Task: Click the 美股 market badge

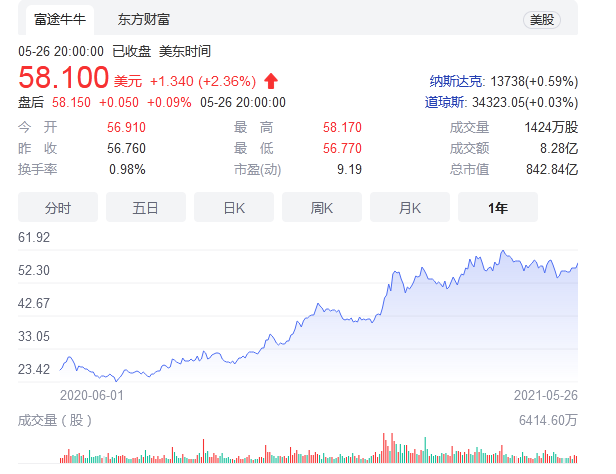Action: click(x=542, y=20)
